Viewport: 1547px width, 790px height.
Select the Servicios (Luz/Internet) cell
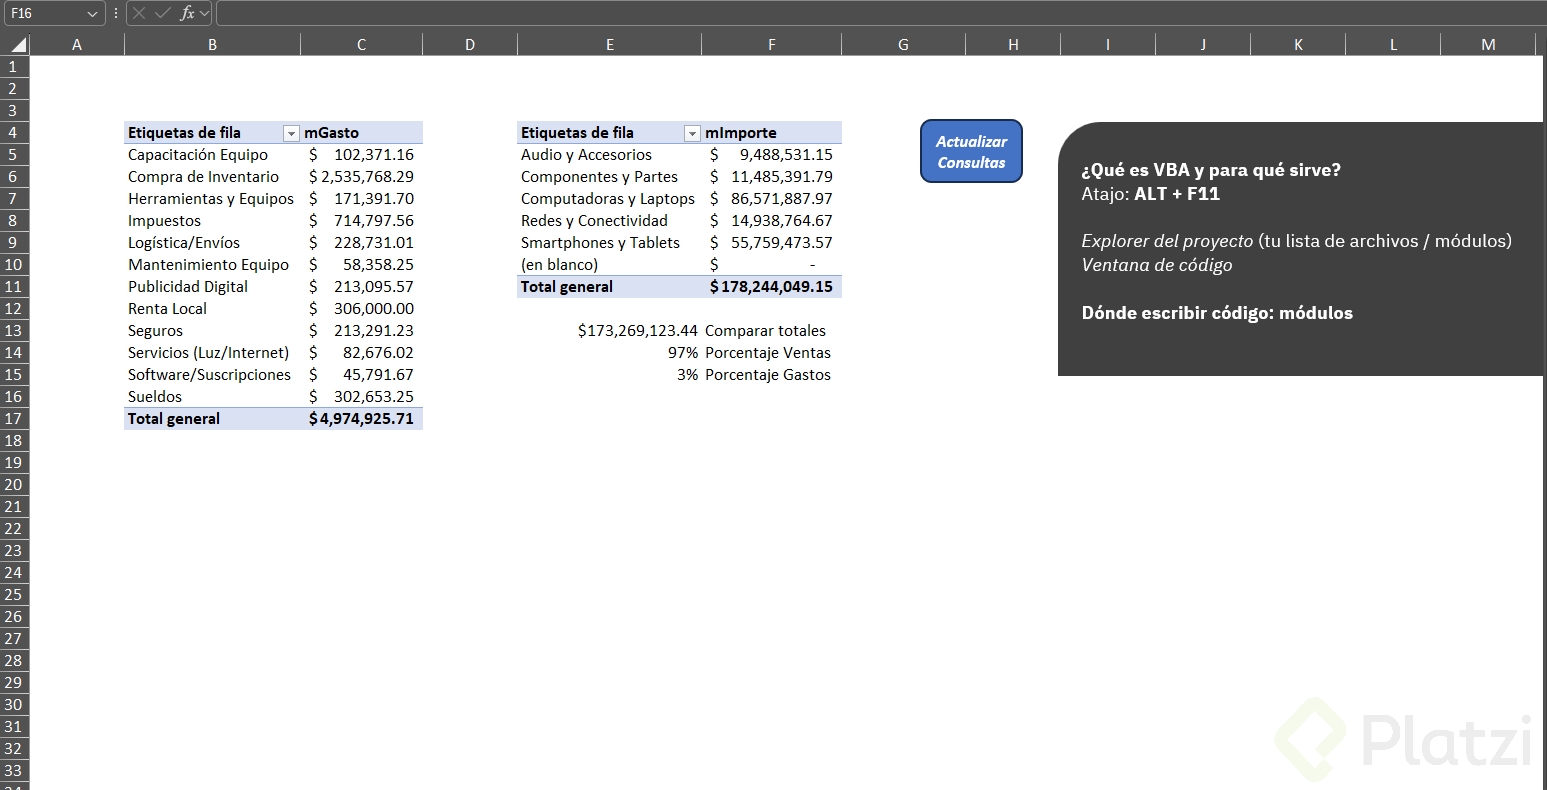click(x=212, y=353)
